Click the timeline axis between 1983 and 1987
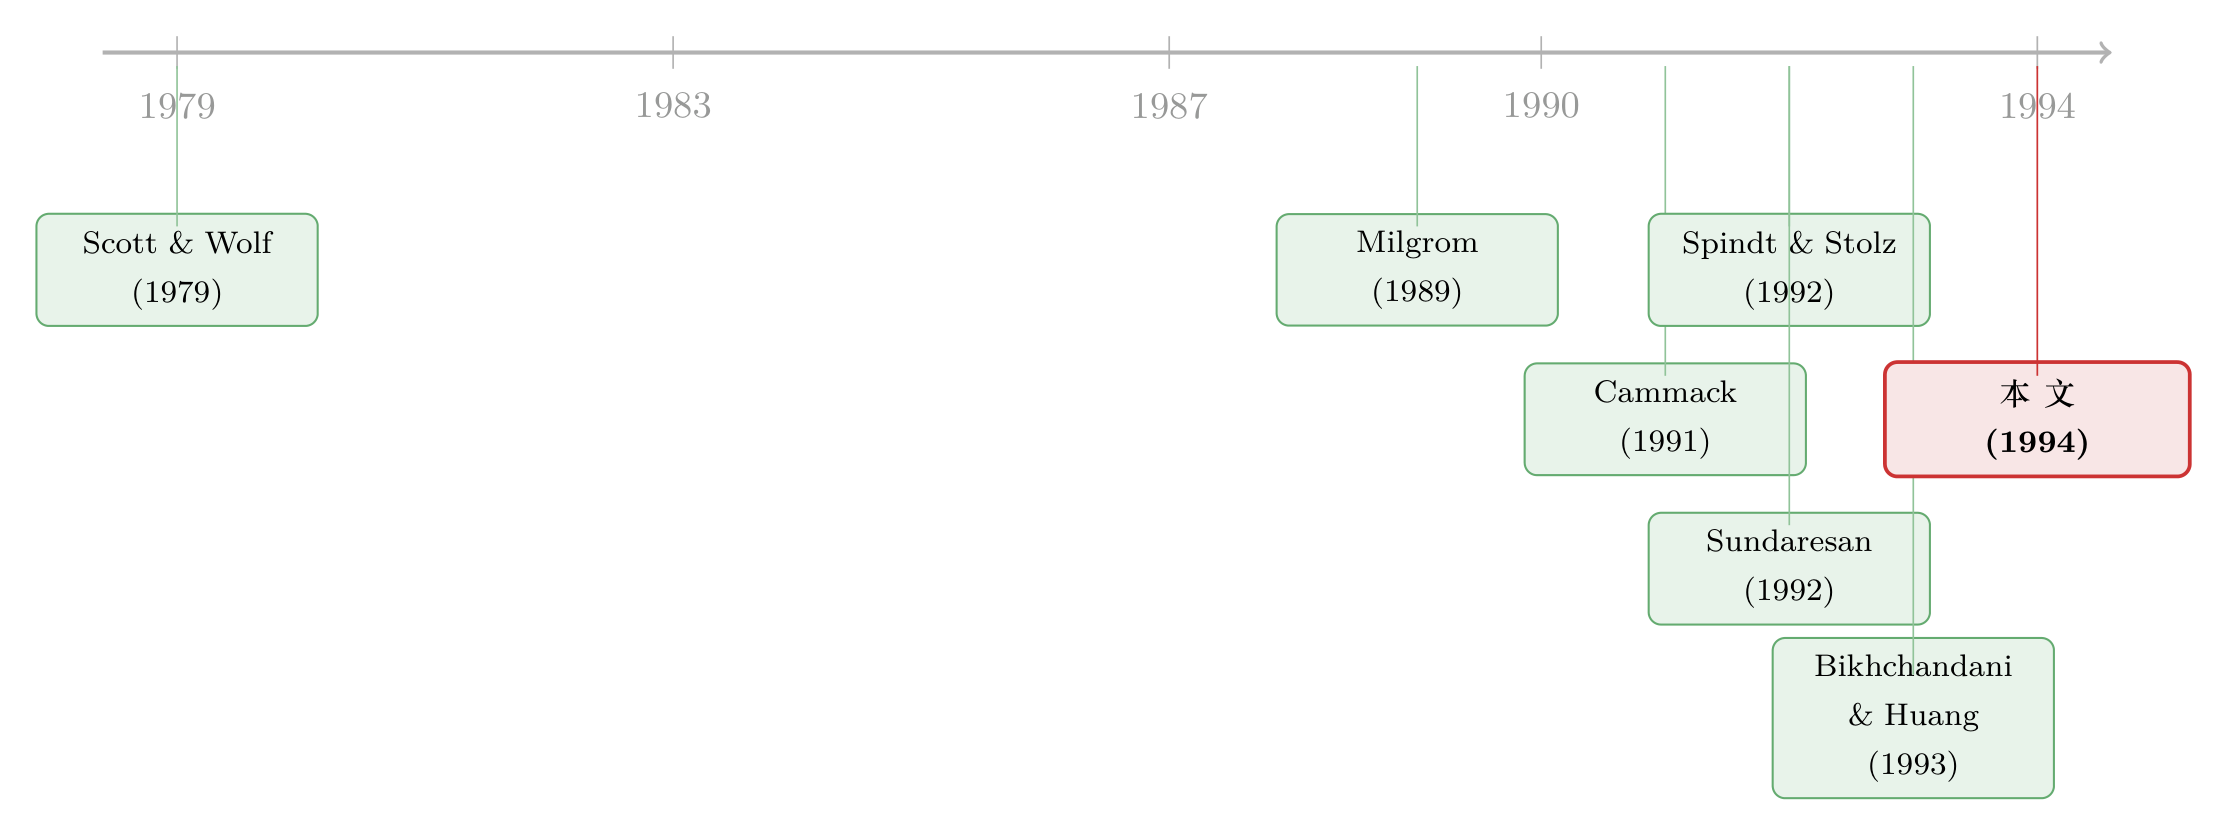Viewport: 2228px width, 835px height. click(921, 52)
